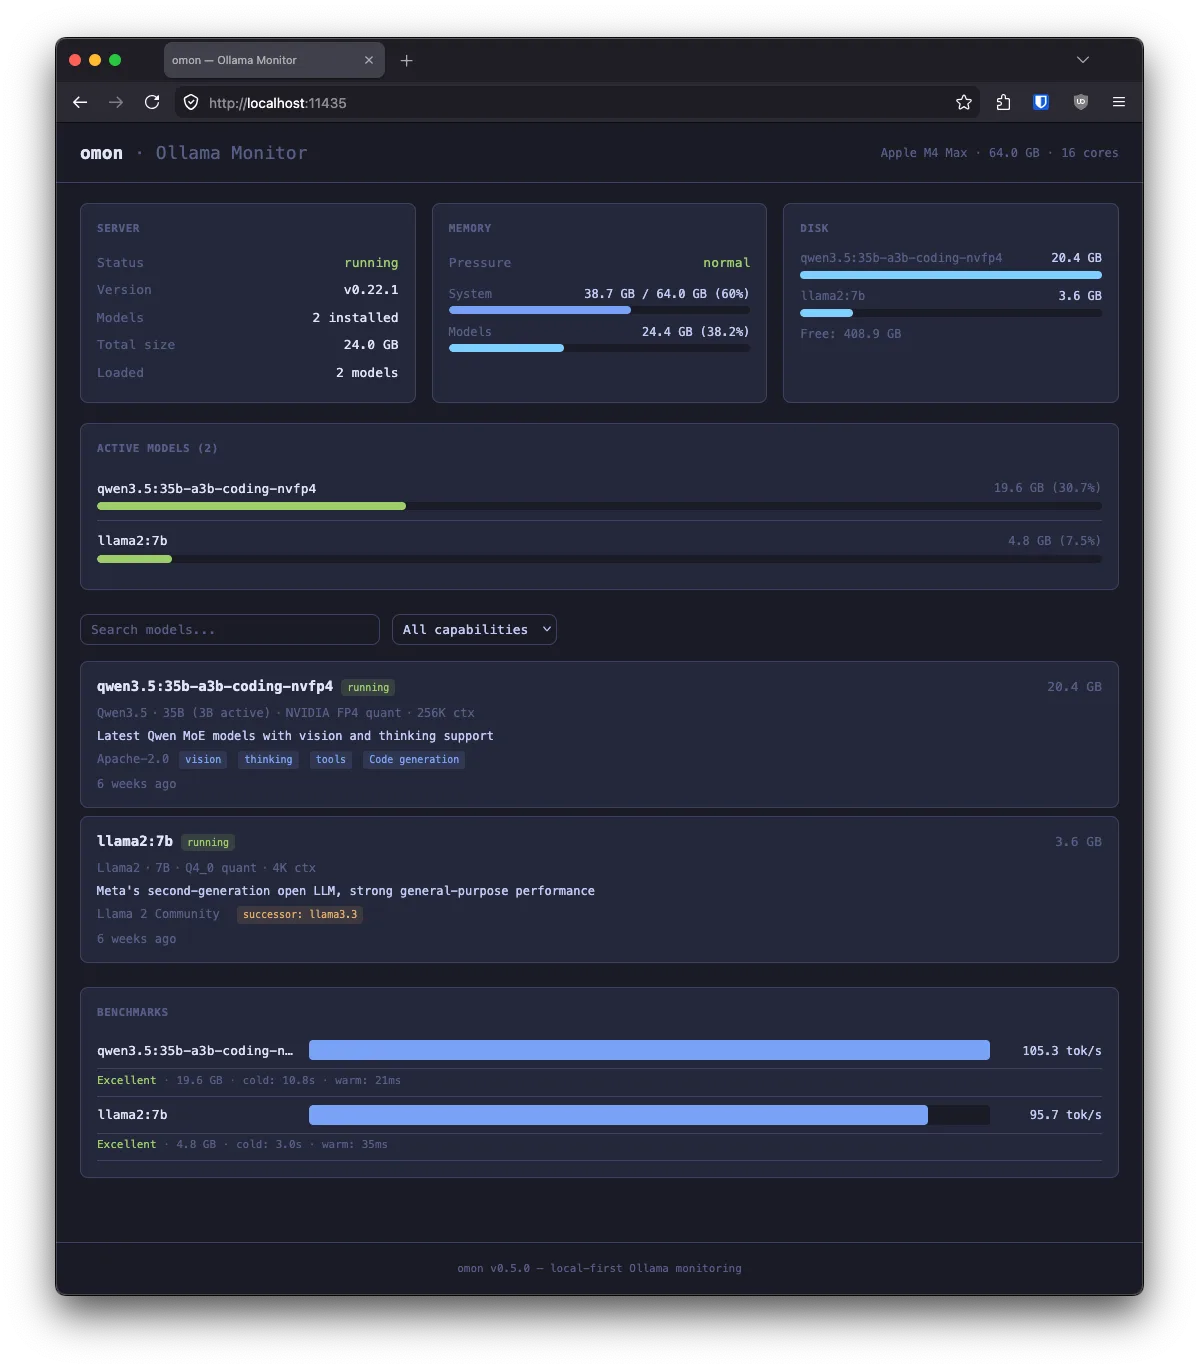This screenshot has width=1199, height=1369.
Task: Click the 'omon v0.5.0' footer text
Action: (494, 1268)
